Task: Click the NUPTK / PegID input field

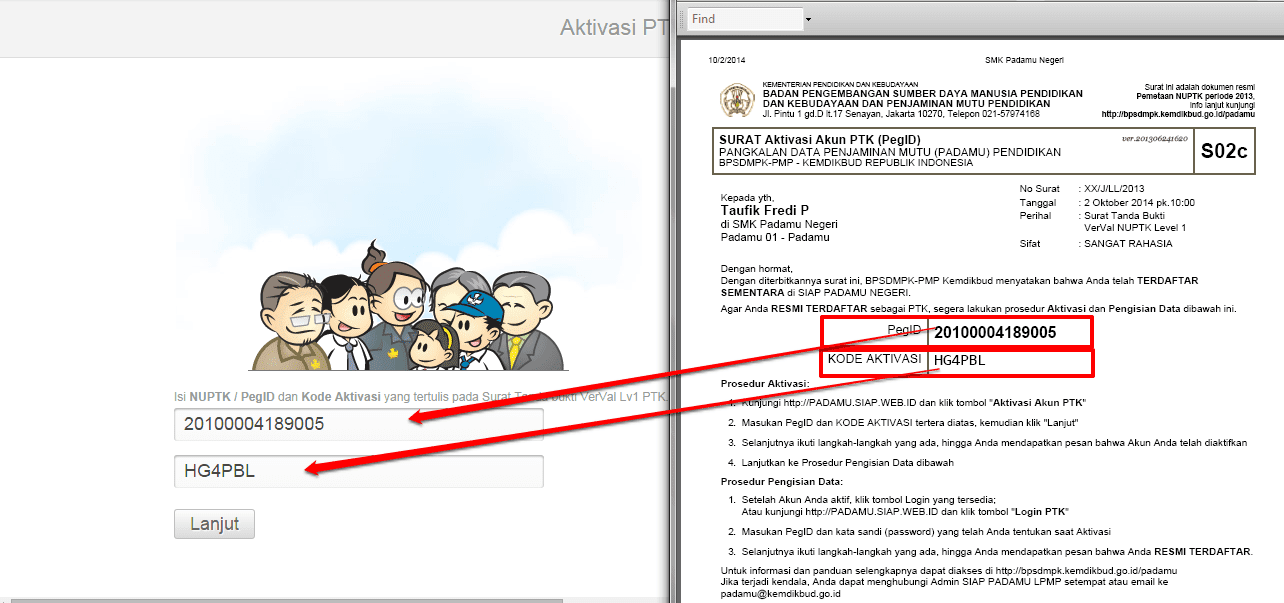Action: [x=358, y=424]
